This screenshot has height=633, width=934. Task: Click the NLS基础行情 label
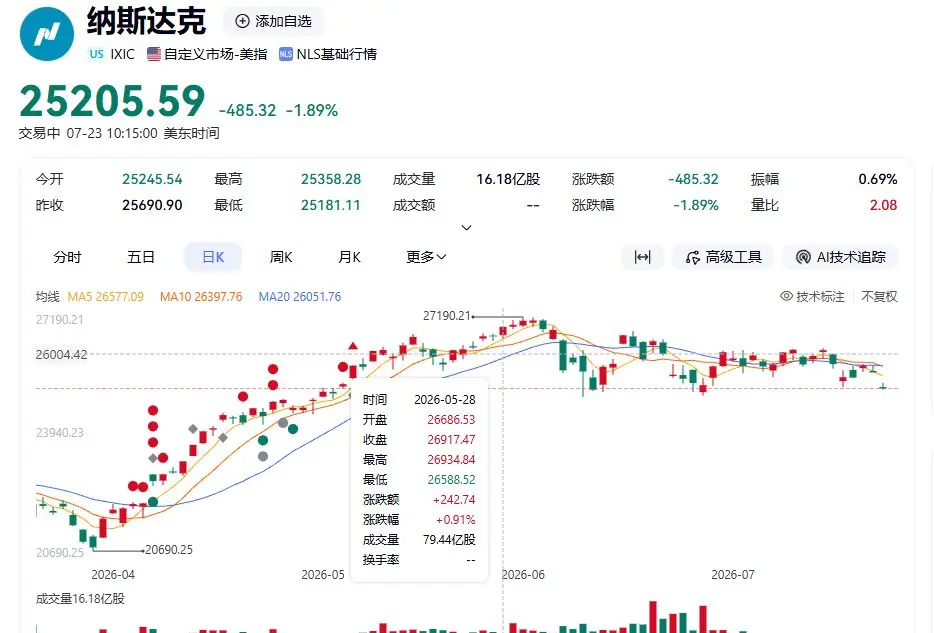point(337,54)
